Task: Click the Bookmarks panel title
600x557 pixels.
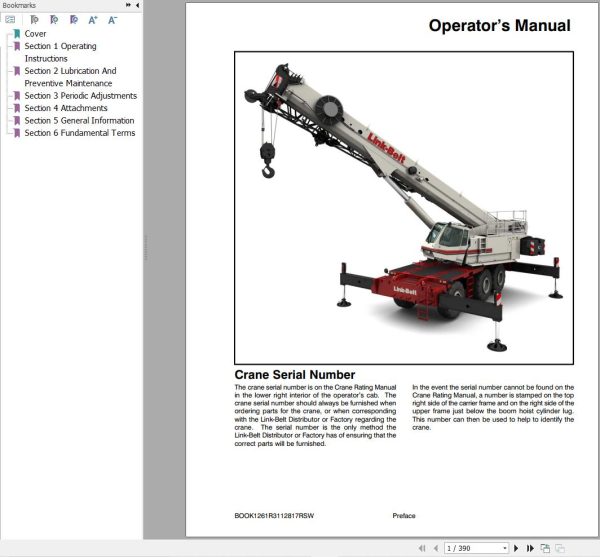Action: click(19, 5)
